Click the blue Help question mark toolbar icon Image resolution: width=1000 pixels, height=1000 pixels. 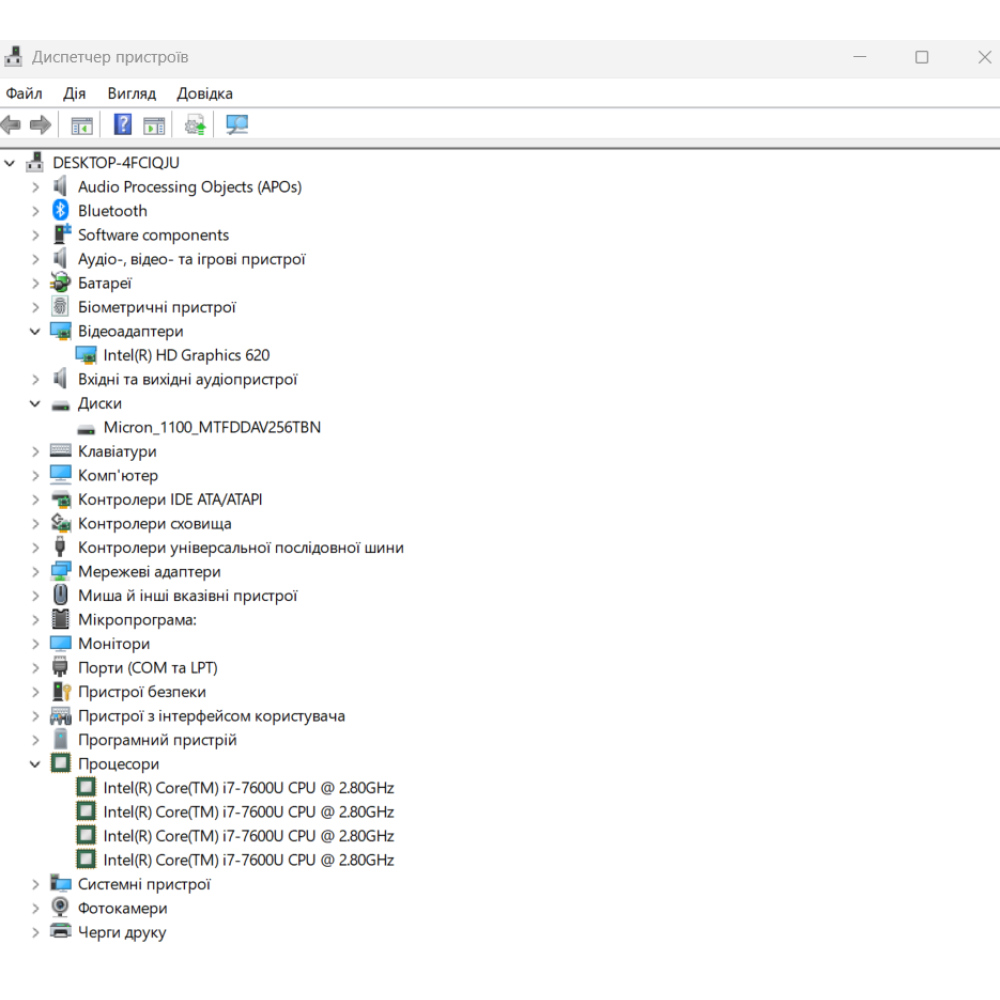122,125
